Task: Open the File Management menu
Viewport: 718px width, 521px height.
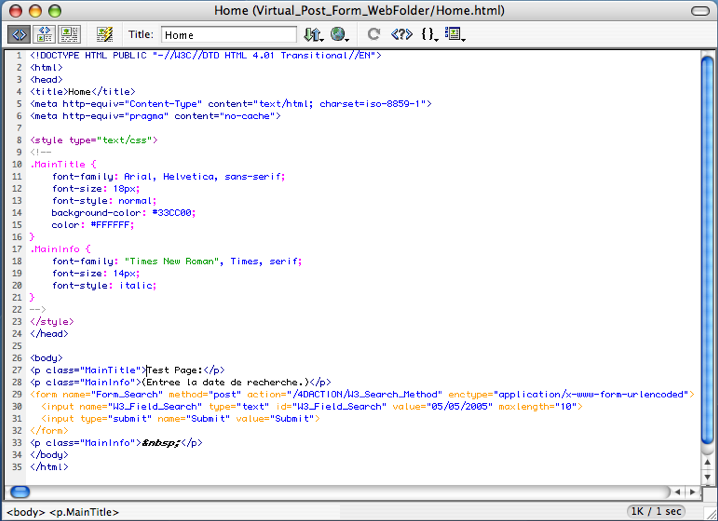Action: point(313,34)
